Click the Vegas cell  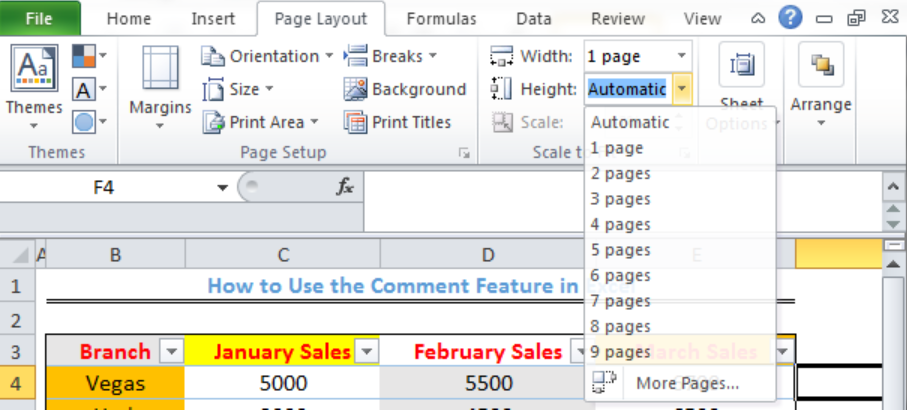(115, 383)
